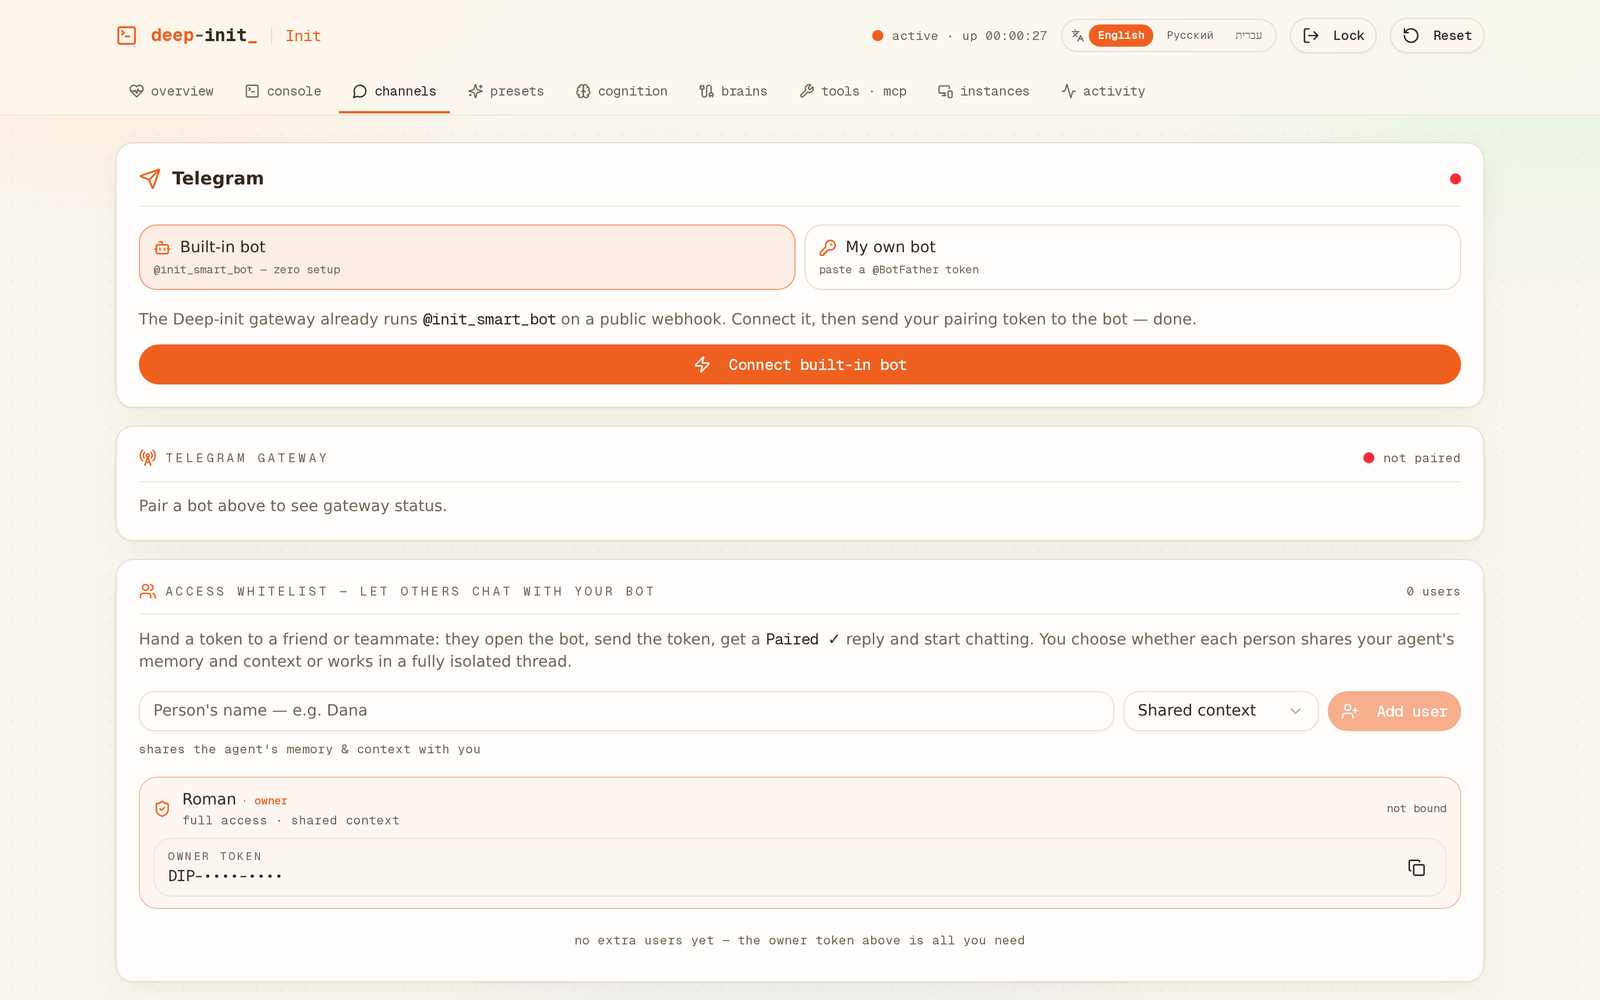This screenshot has height=1000, width=1600.
Task: Switch language to Русский
Action: coord(1190,36)
